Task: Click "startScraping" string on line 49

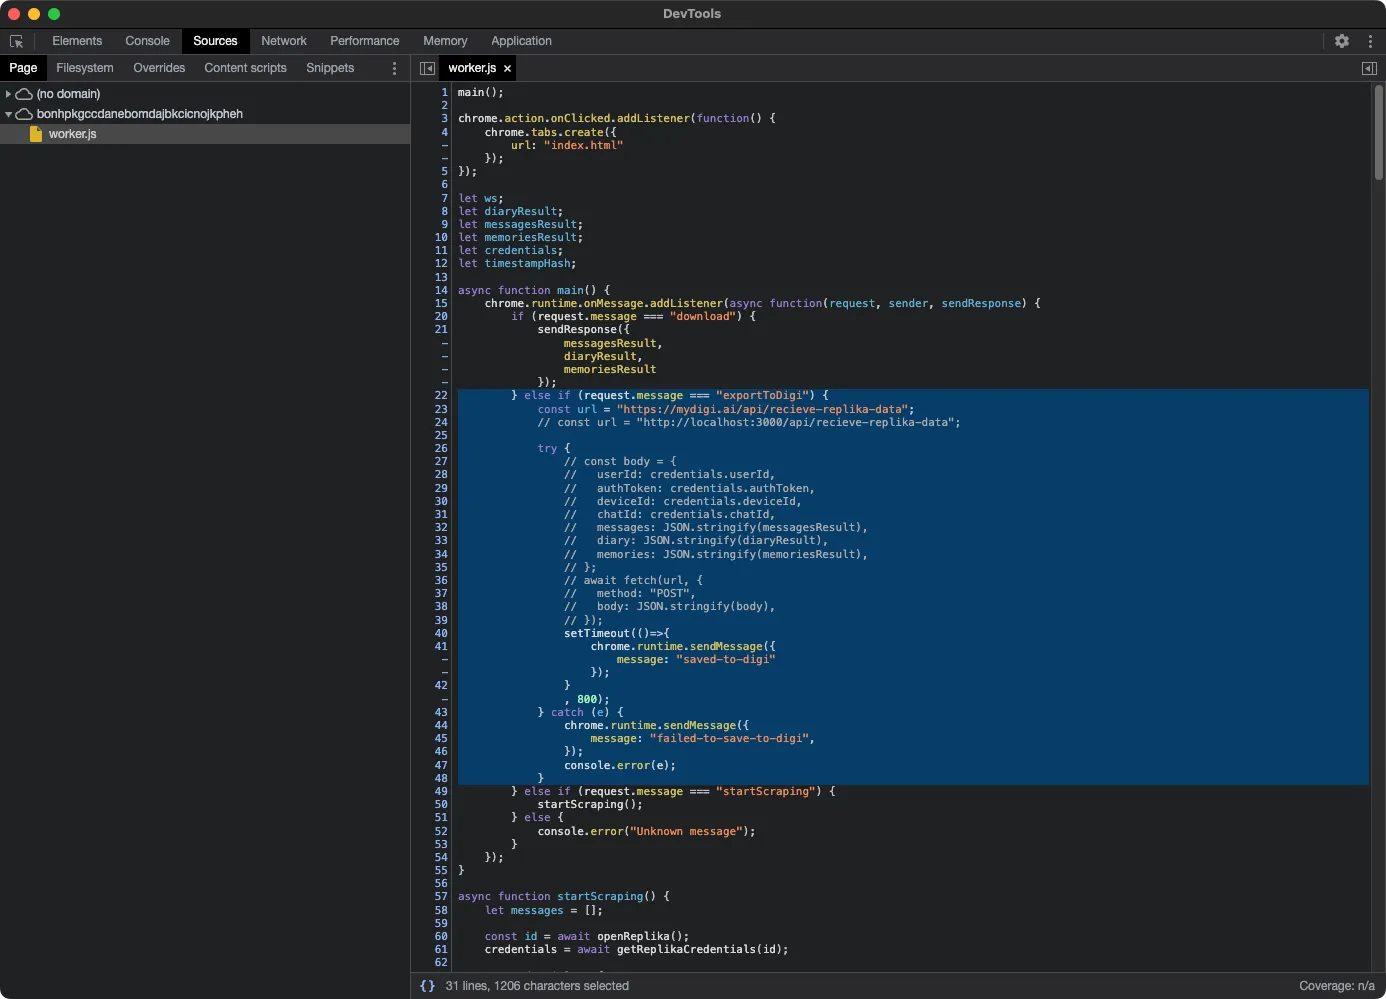Action: tap(765, 792)
